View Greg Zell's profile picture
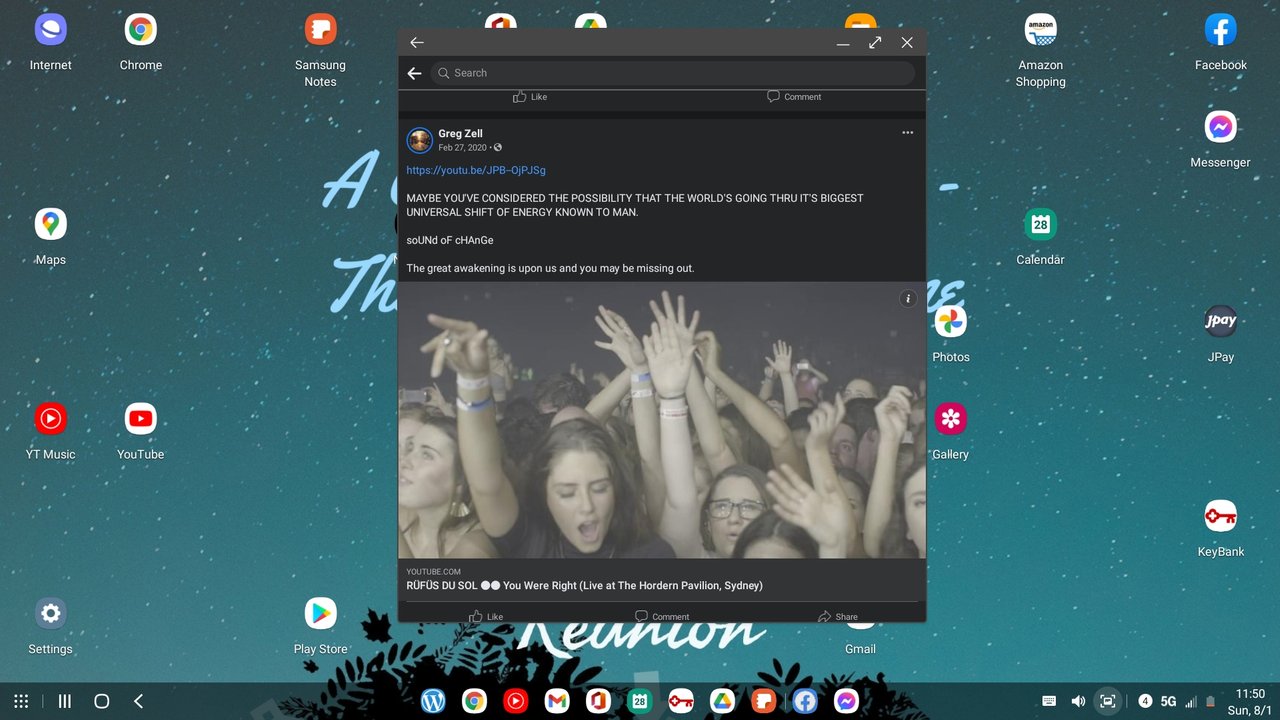This screenshot has width=1280, height=720. tap(420, 140)
